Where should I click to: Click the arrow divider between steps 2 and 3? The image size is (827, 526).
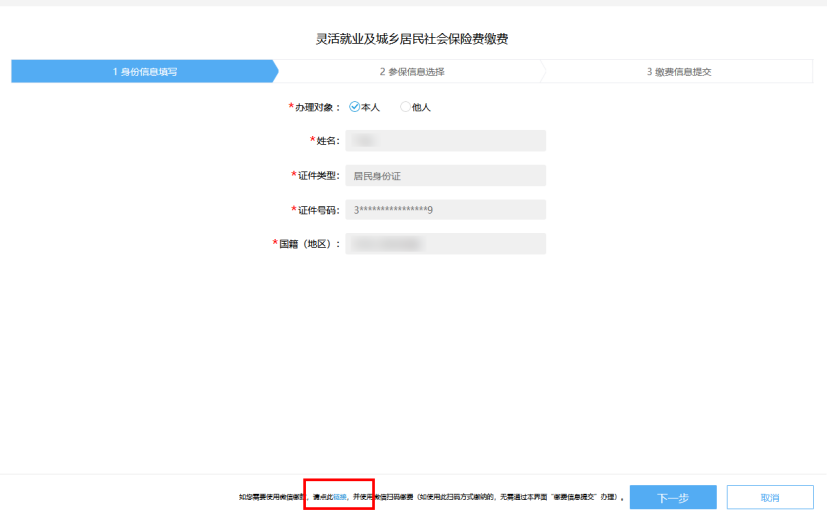coord(543,72)
